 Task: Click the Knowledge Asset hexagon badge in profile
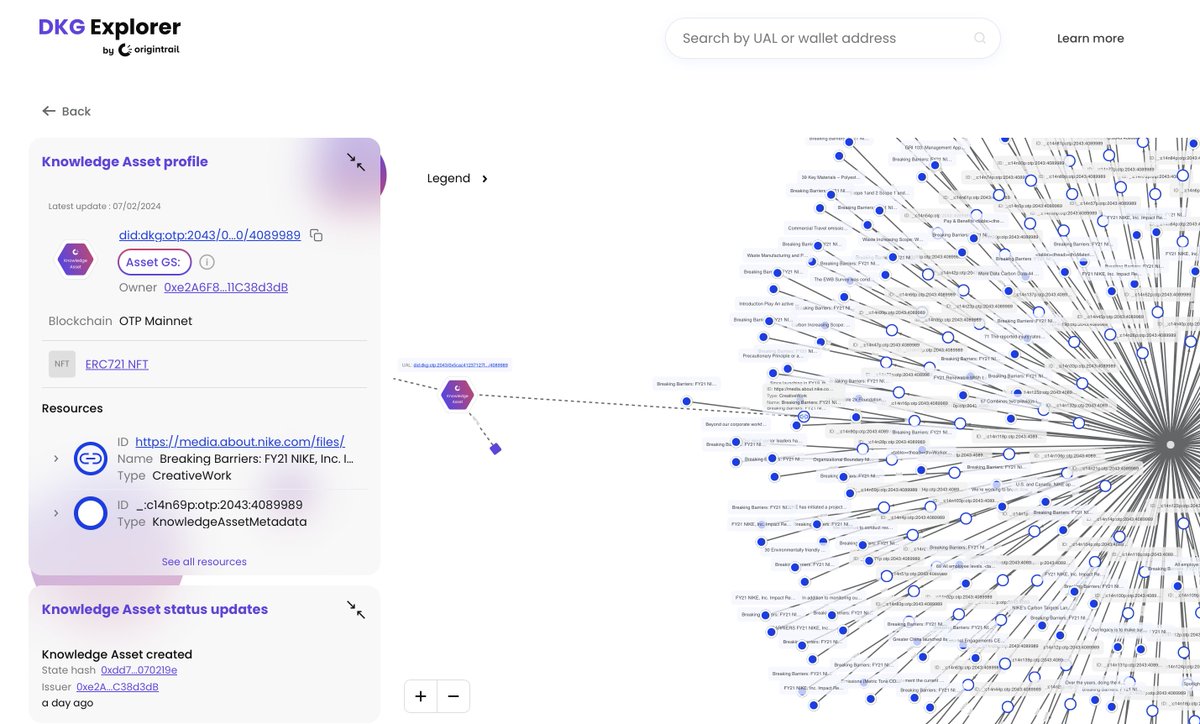(x=75, y=259)
